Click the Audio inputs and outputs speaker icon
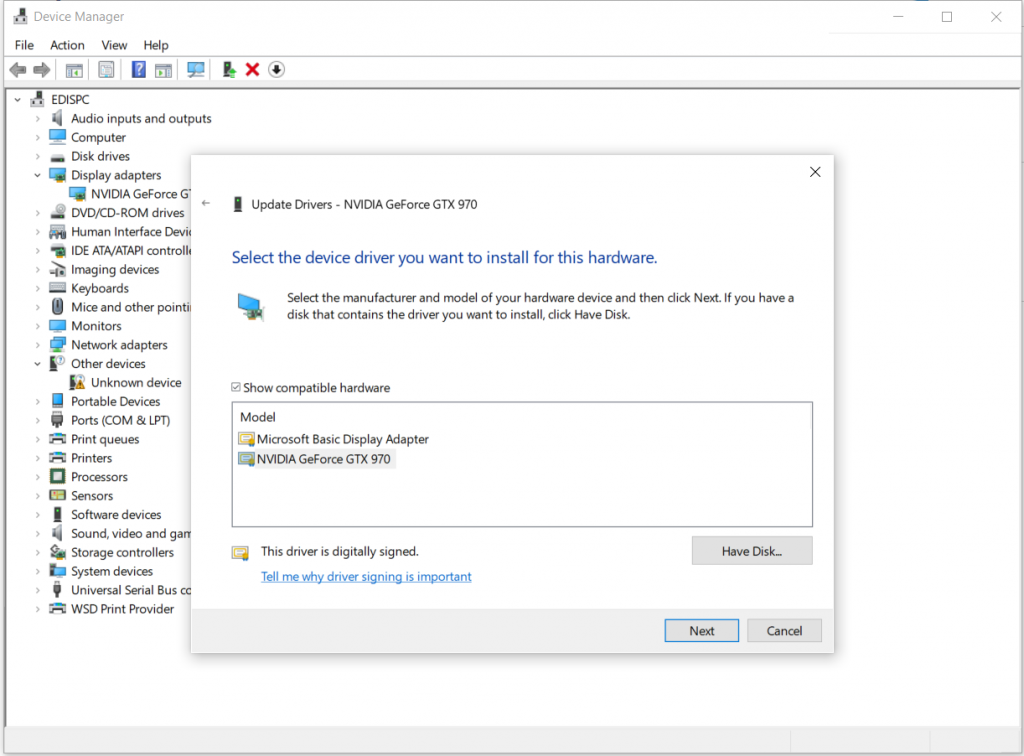1024x756 pixels. (x=57, y=118)
